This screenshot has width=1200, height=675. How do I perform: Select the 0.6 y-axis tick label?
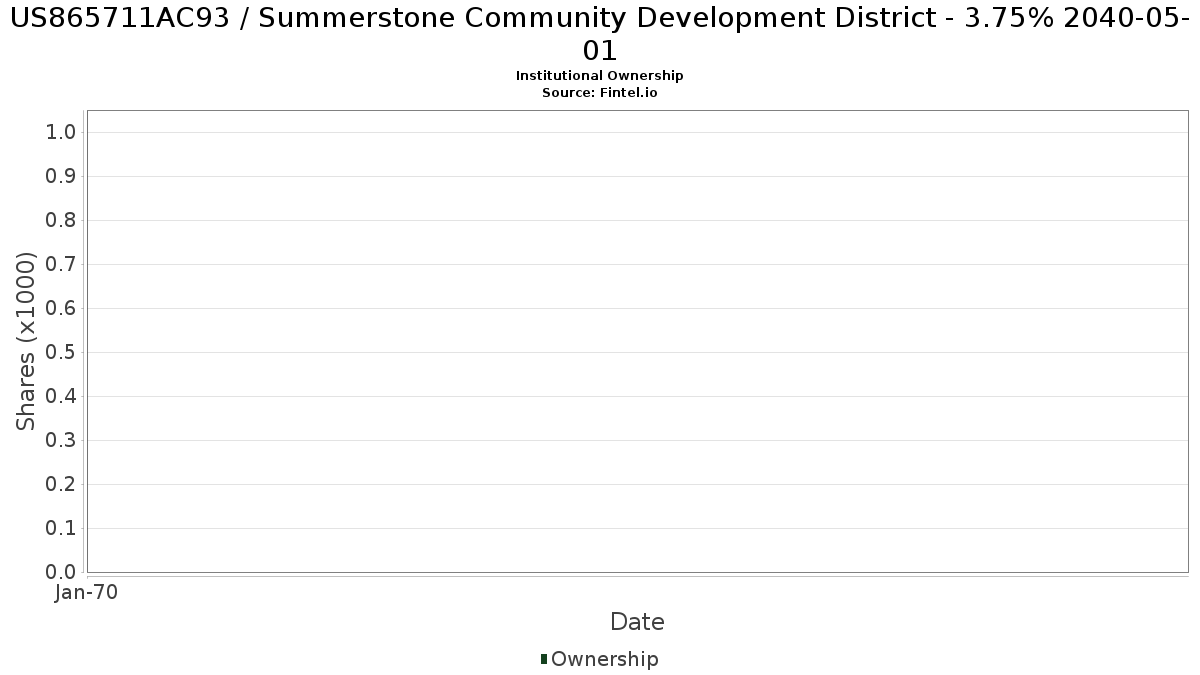click(x=61, y=309)
